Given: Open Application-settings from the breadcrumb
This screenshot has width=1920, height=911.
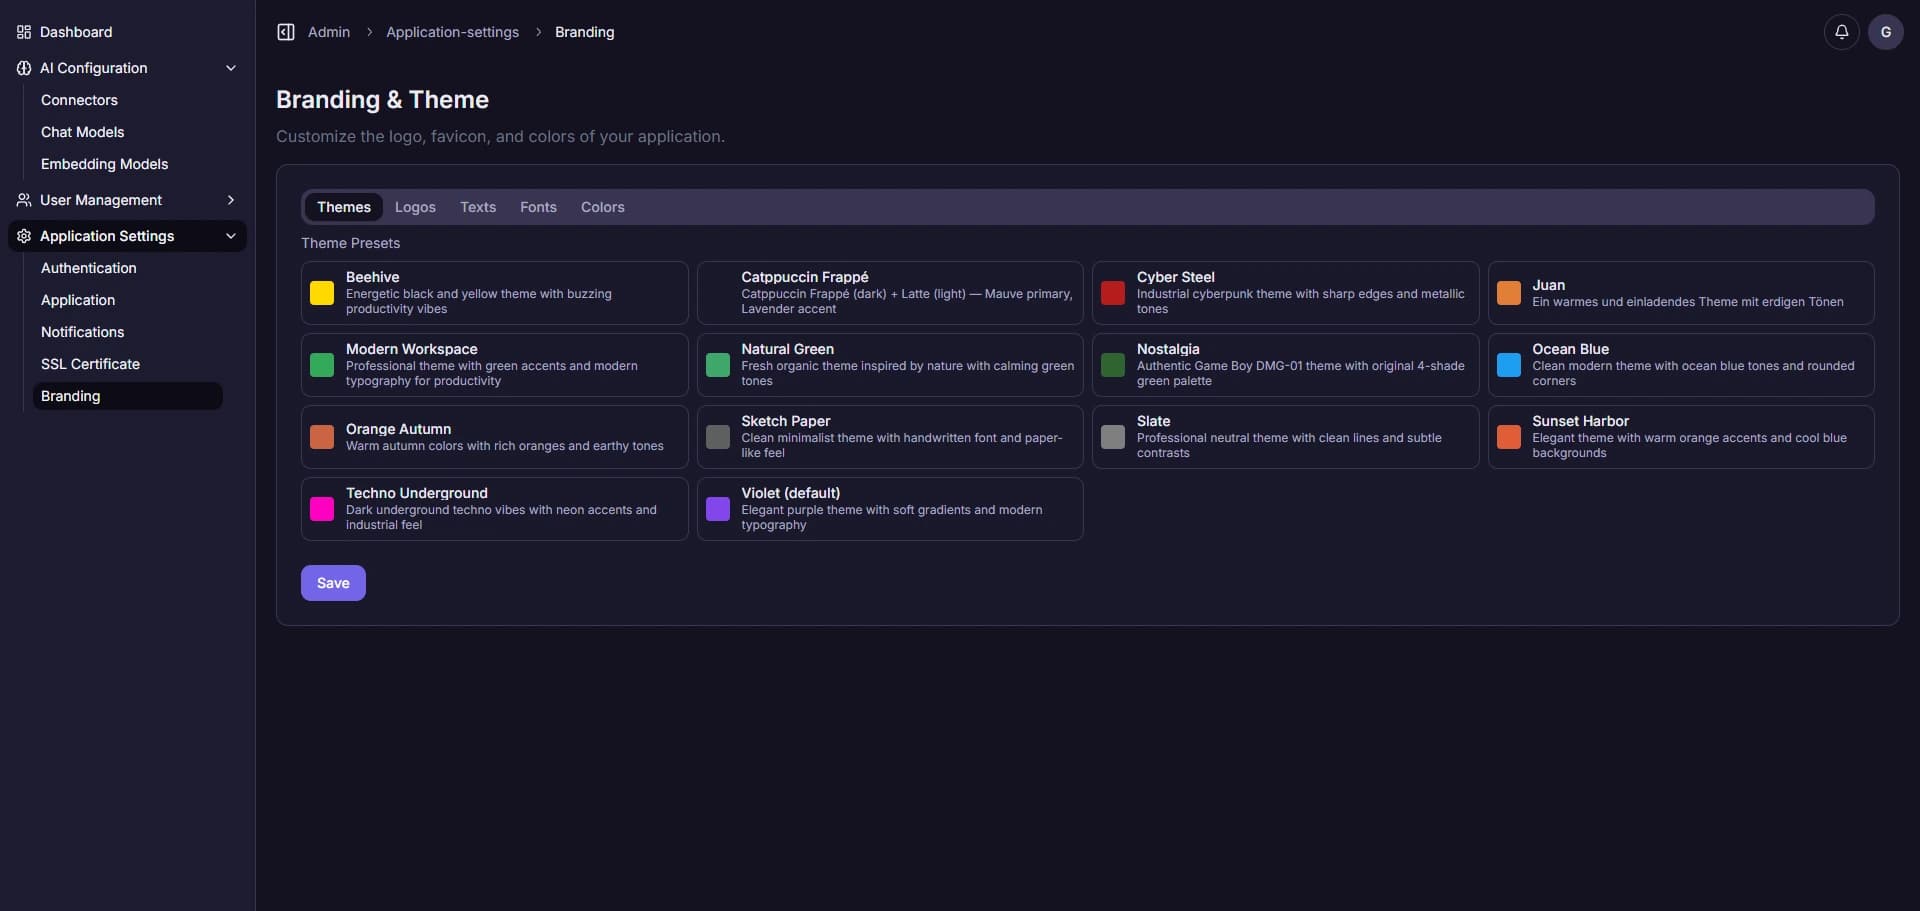Looking at the screenshot, I should (451, 31).
